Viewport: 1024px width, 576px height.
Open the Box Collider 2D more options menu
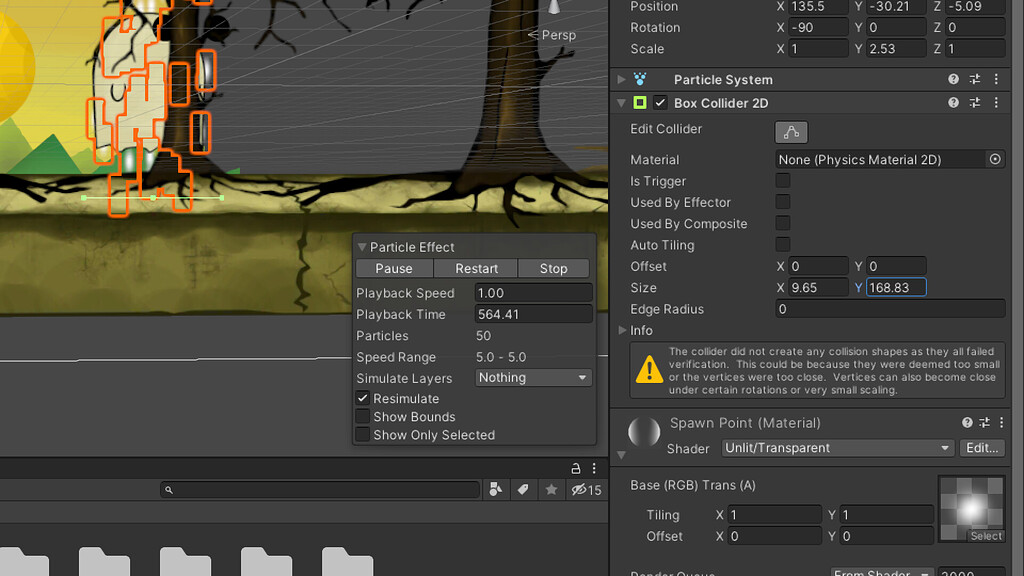(996, 102)
